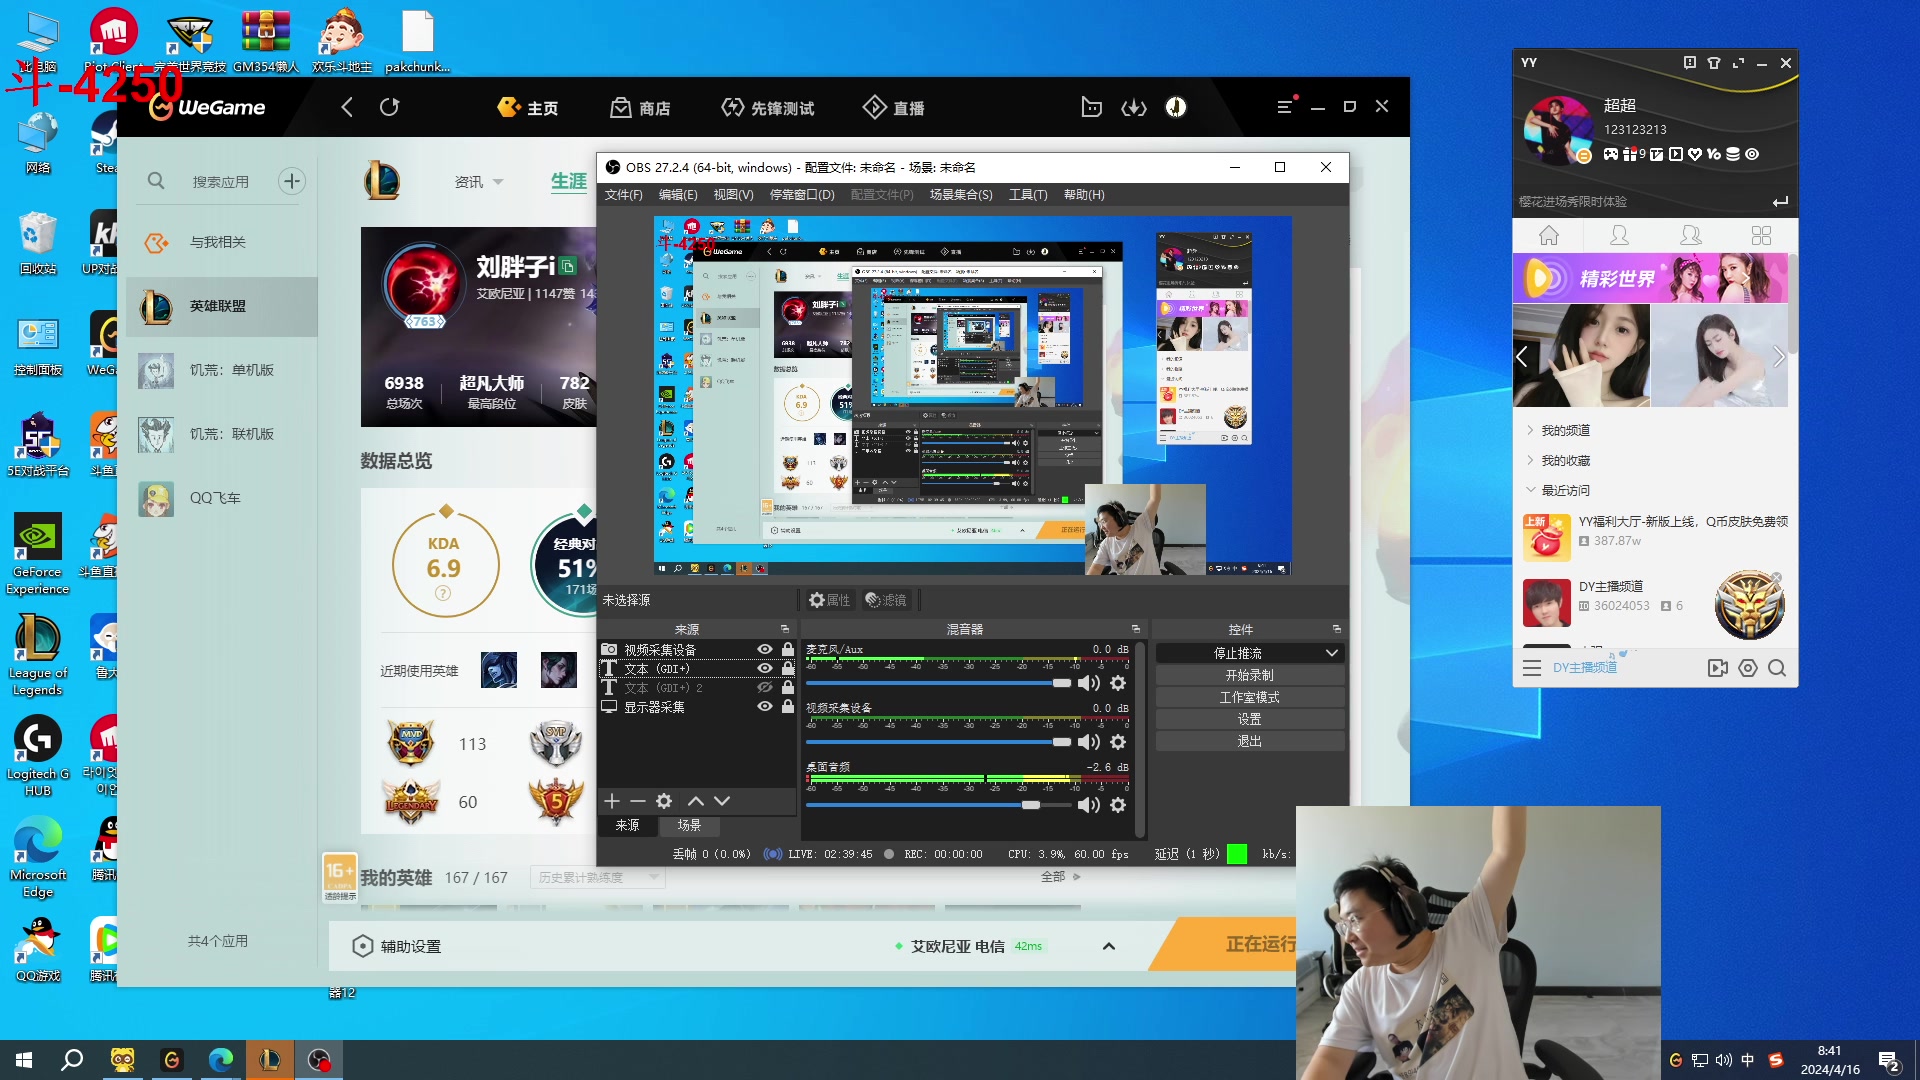Unlock the 文本 (GDI+) 2 source
The image size is (1920, 1080).
pyautogui.click(x=788, y=687)
